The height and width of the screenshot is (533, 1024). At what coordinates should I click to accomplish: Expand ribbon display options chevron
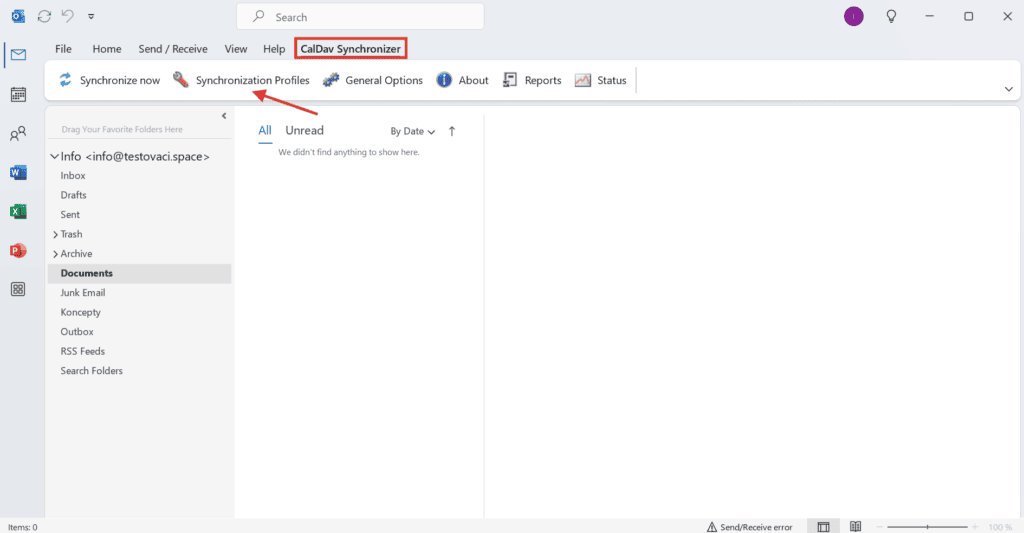[1008, 89]
